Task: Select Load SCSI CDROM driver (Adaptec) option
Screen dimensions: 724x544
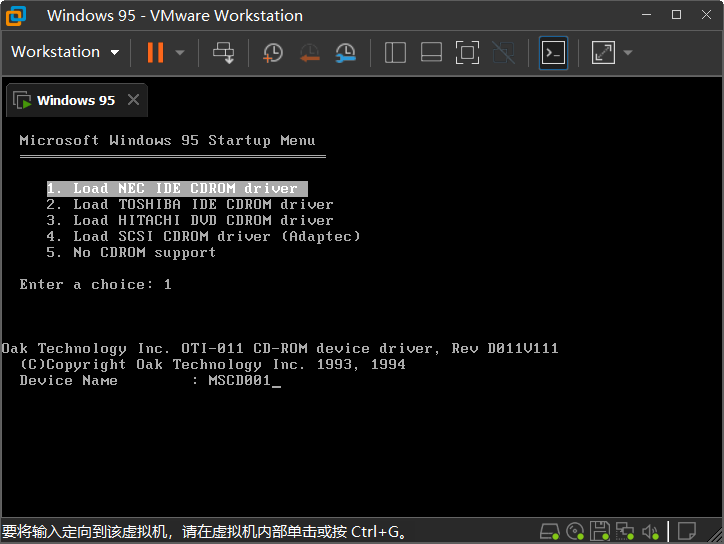Action: point(203,236)
